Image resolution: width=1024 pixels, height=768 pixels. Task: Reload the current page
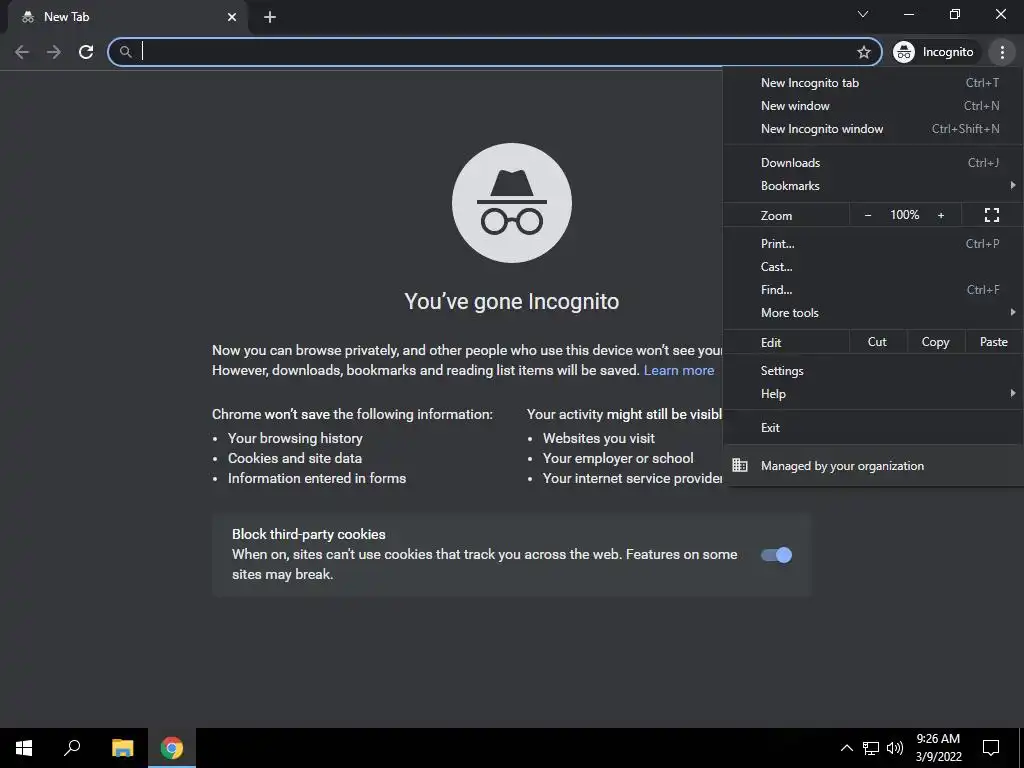[x=86, y=52]
